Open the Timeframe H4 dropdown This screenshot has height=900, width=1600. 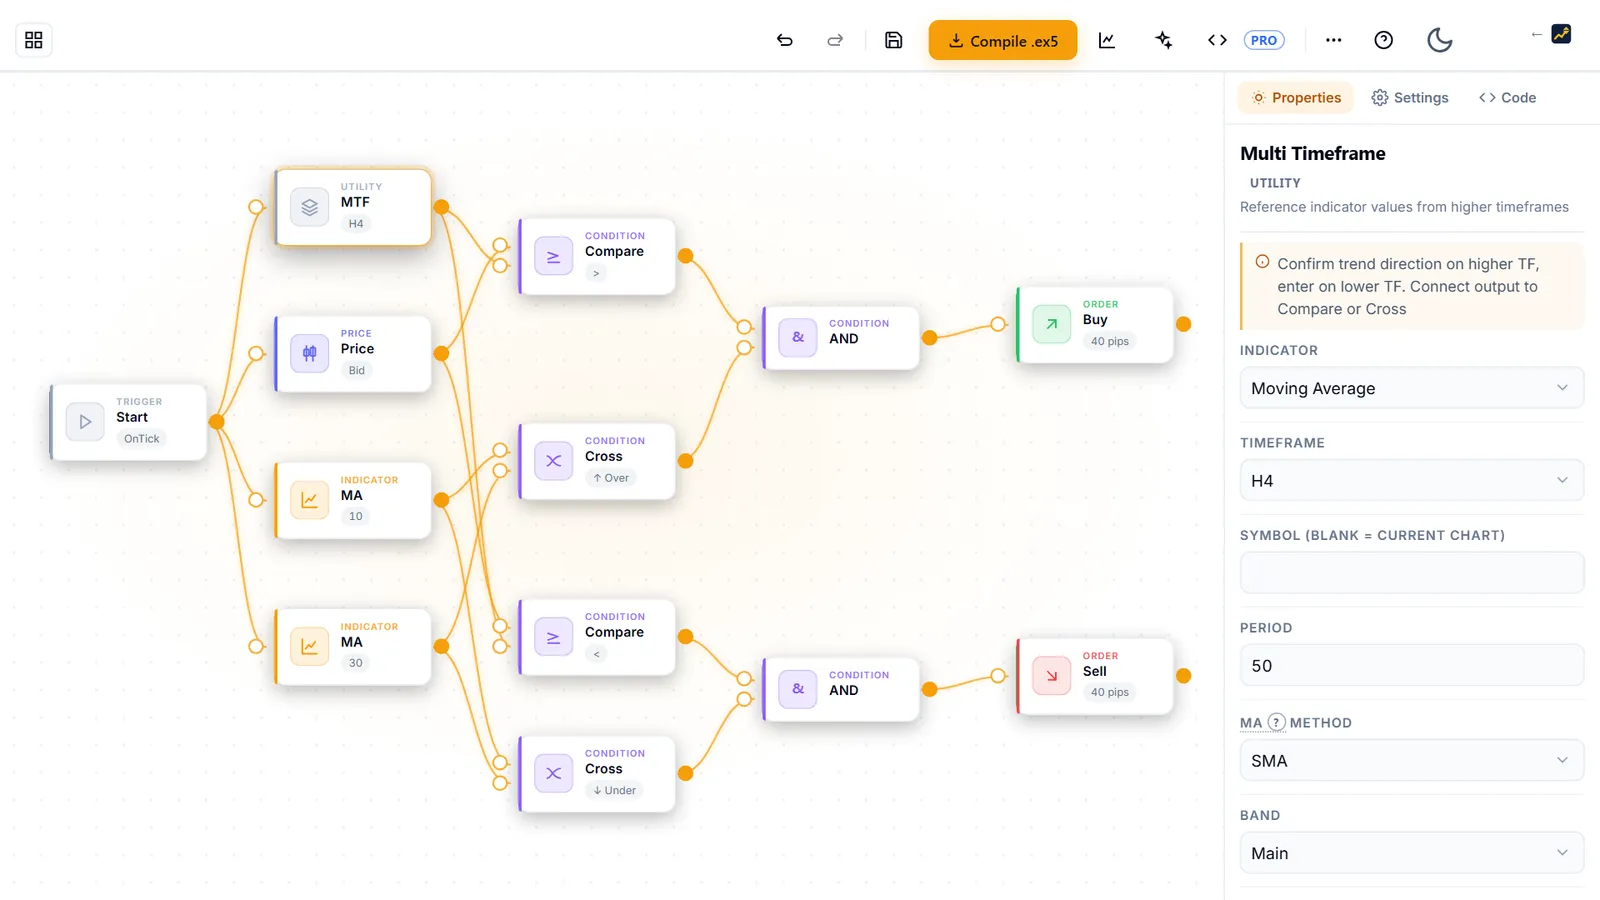1411,480
